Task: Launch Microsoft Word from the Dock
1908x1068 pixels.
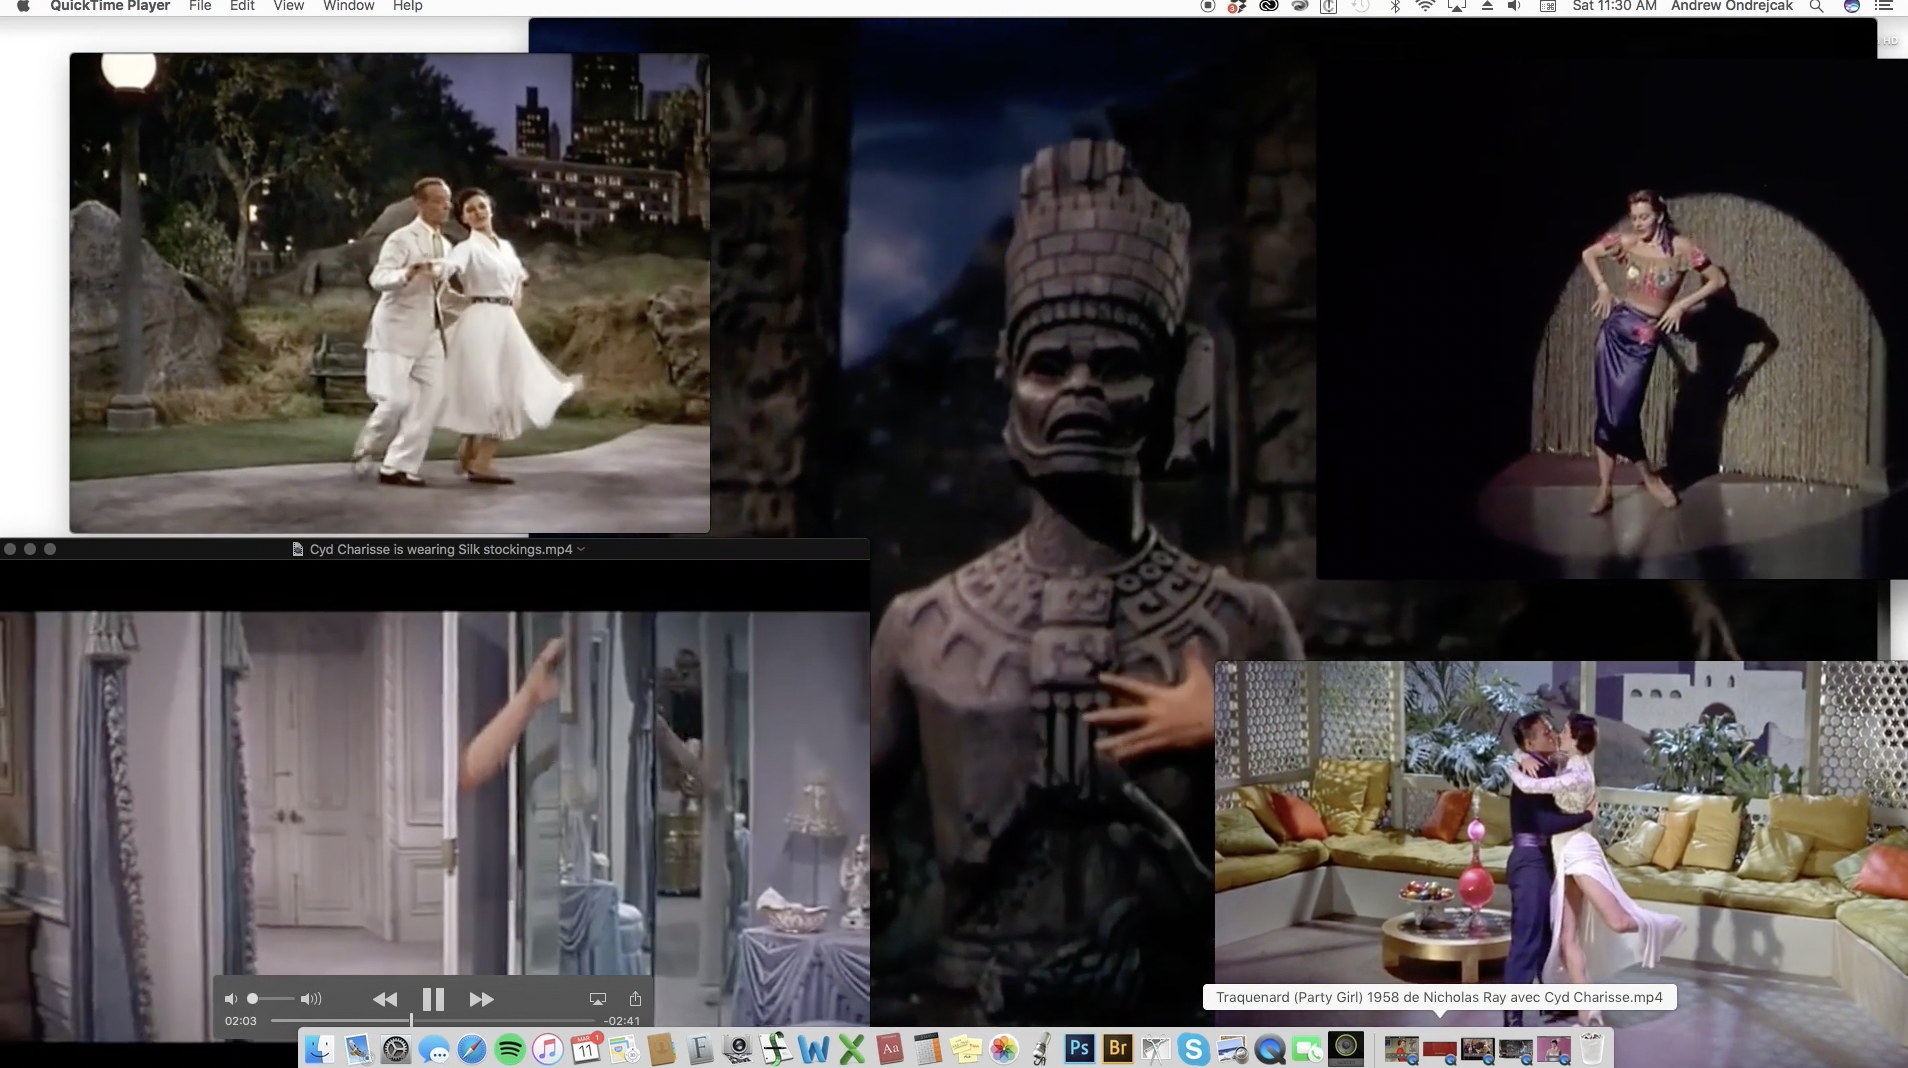Action: point(814,1049)
